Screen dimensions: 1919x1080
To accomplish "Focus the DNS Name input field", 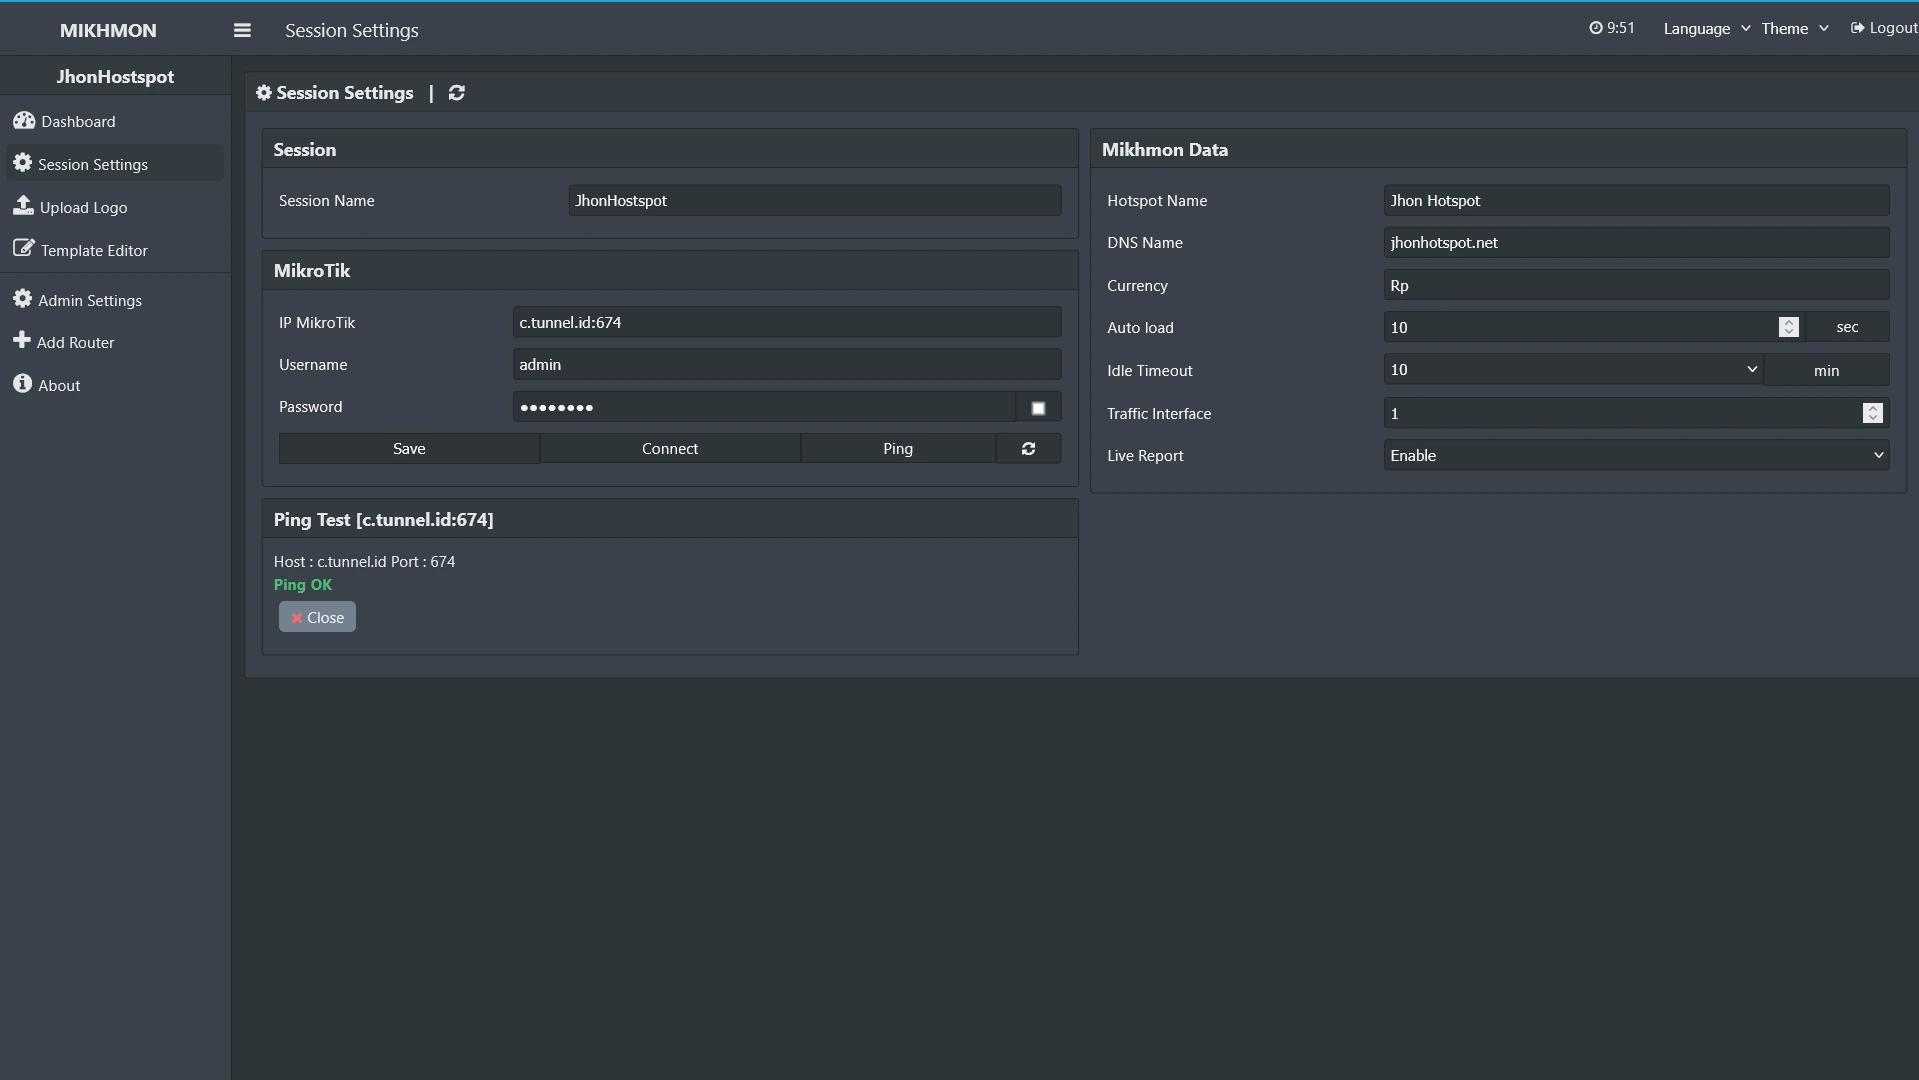I will [x=1636, y=242].
